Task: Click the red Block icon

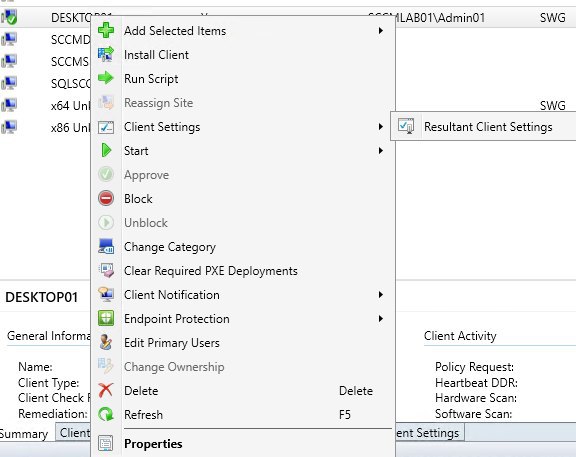Action: [x=106, y=198]
